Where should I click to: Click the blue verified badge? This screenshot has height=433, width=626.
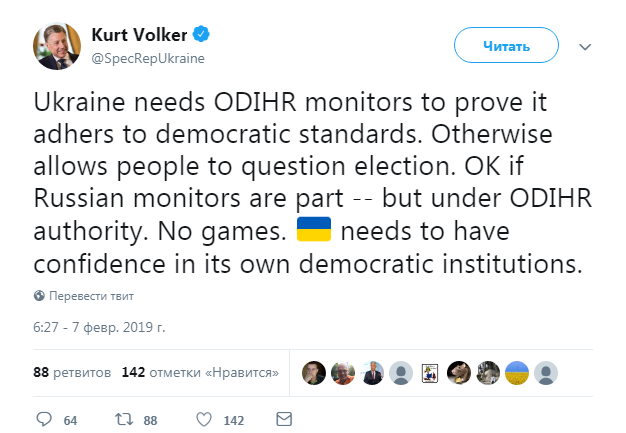click(x=203, y=37)
